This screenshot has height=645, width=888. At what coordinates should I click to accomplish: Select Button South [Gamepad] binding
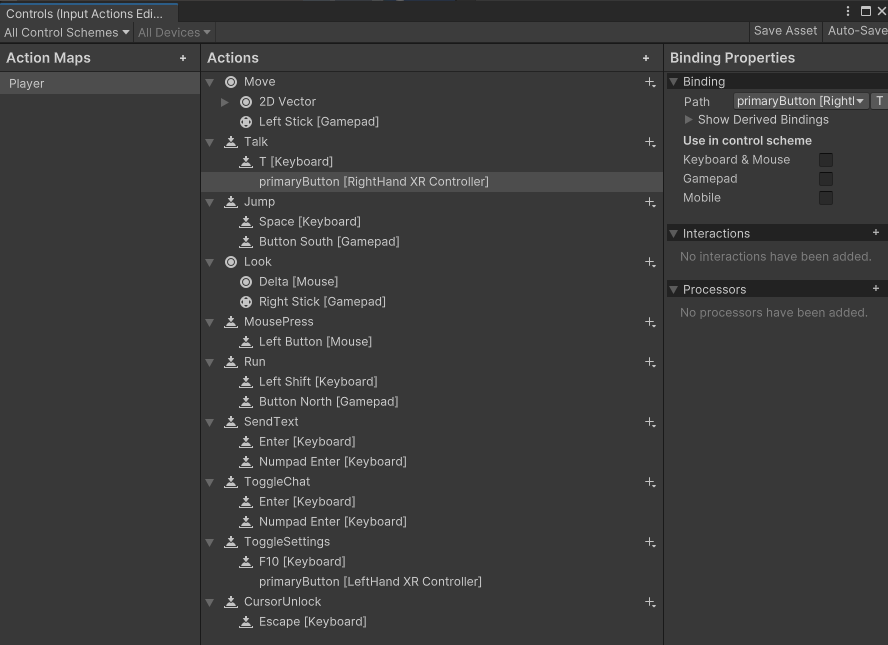click(x=432, y=242)
